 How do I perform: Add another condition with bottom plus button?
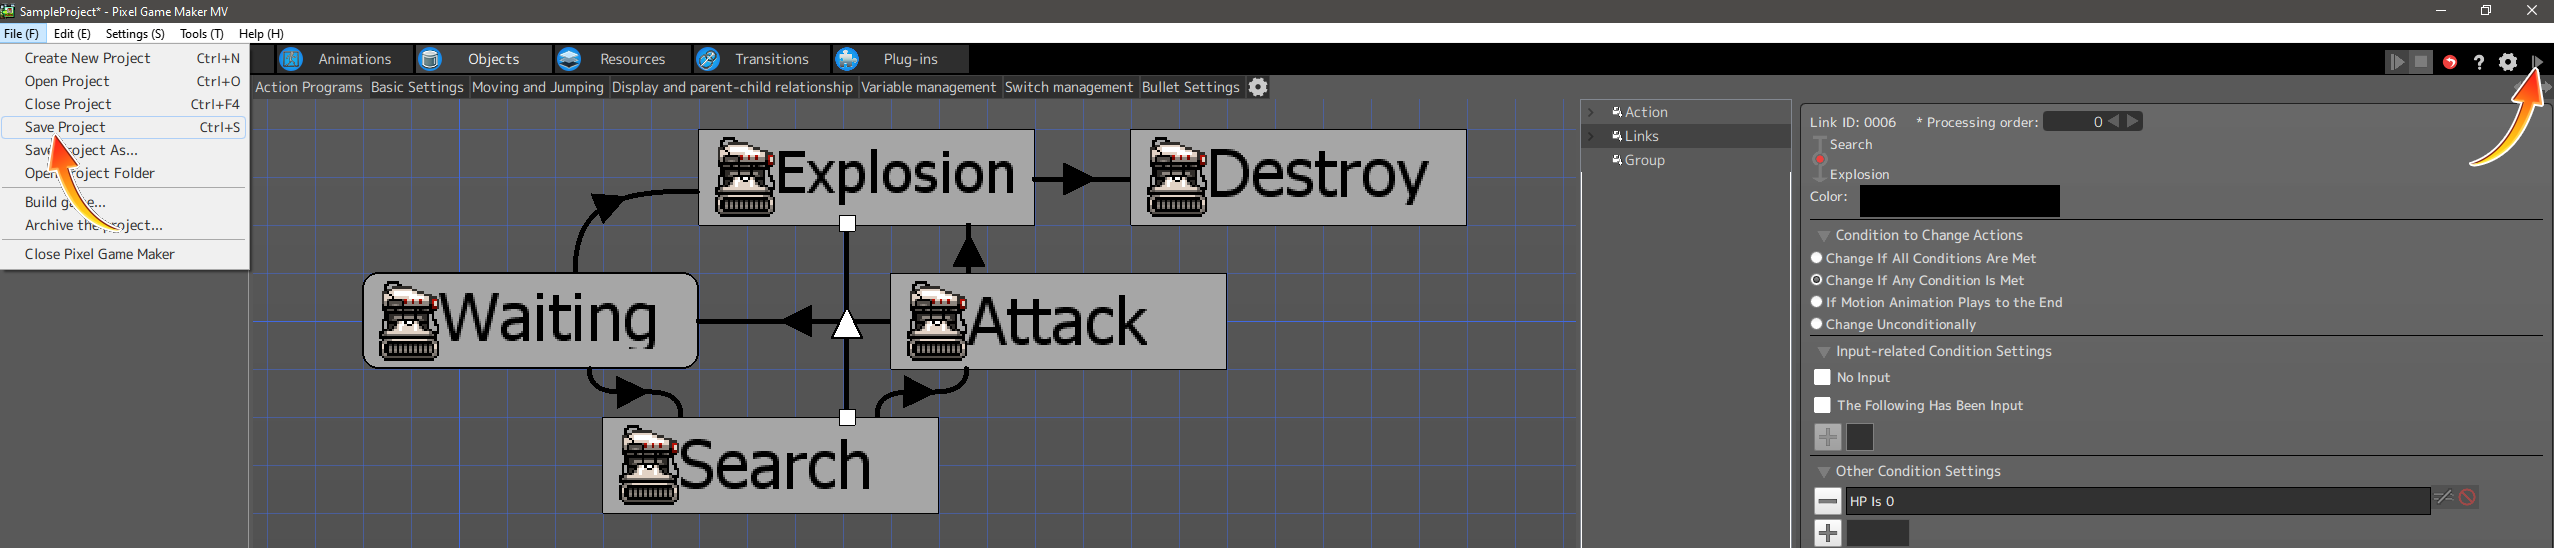pyautogui.click(x=1828, y=533)
